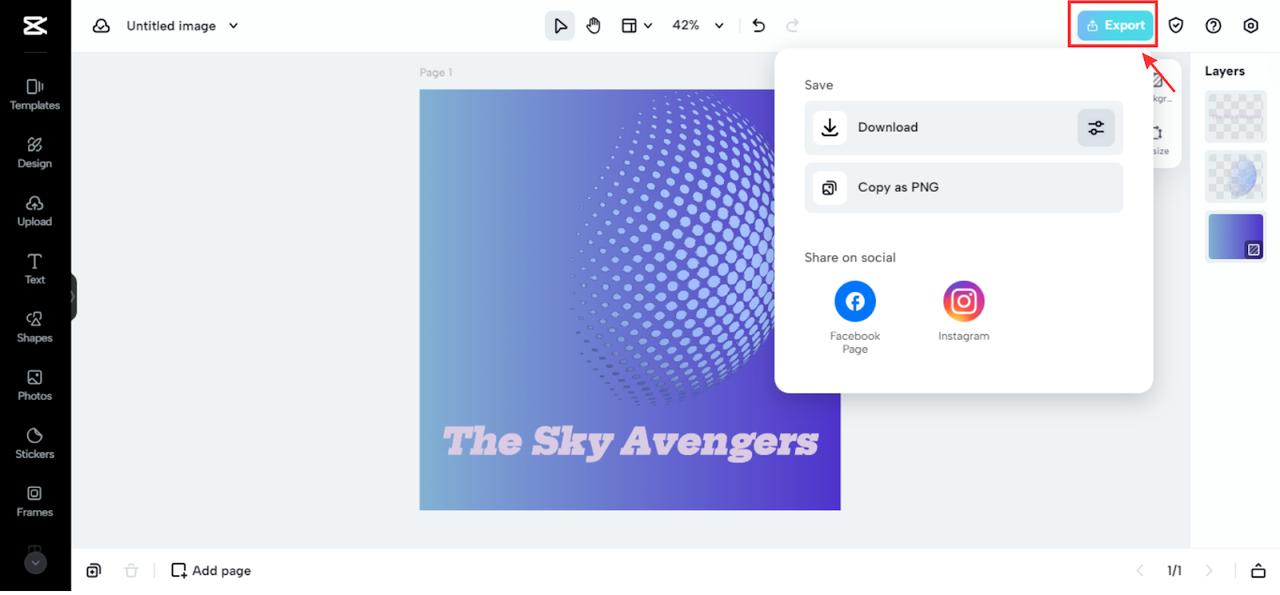Select the dotted sphere layer thumbnail
The height and width of the screenshot is (595, 1280).
click(1235, 176)
